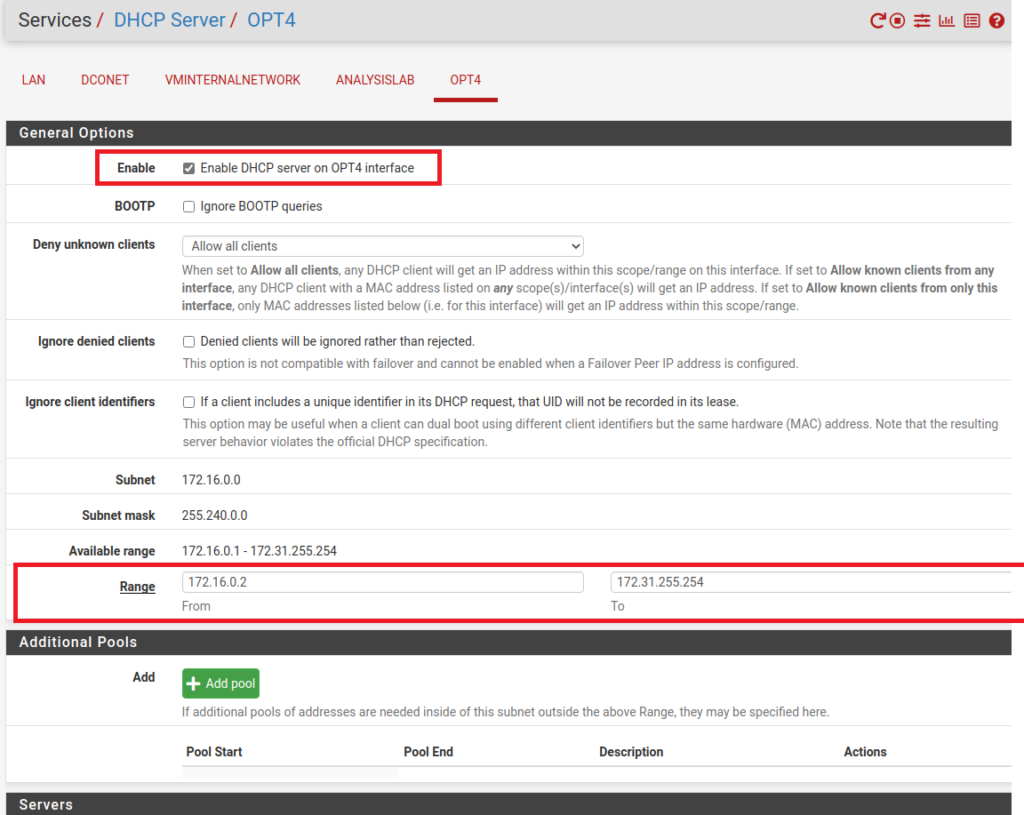Click the plus icon on Add pool
The width and height of the screenshot is (1024, 815).
click(194, 684)
